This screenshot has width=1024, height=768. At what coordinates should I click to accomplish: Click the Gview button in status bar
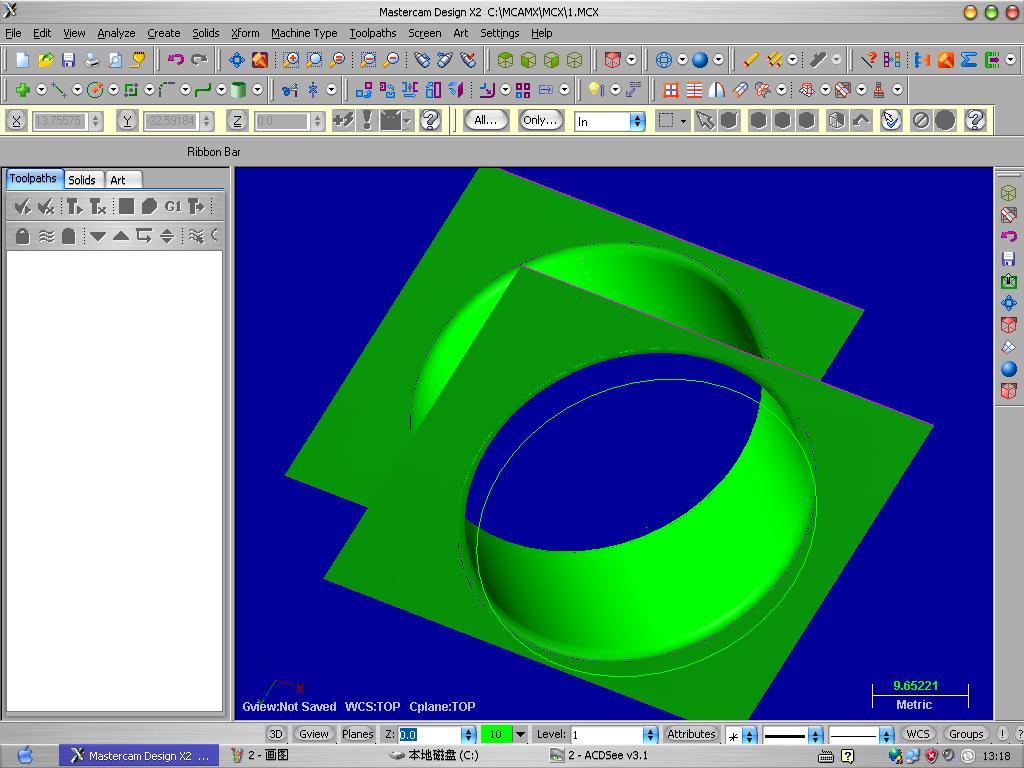(x=313, y=734)
